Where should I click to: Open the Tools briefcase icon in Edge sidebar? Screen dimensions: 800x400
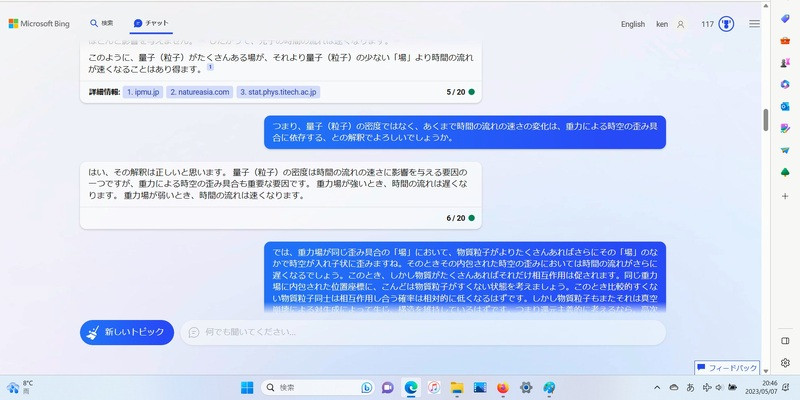coord(785,40)
